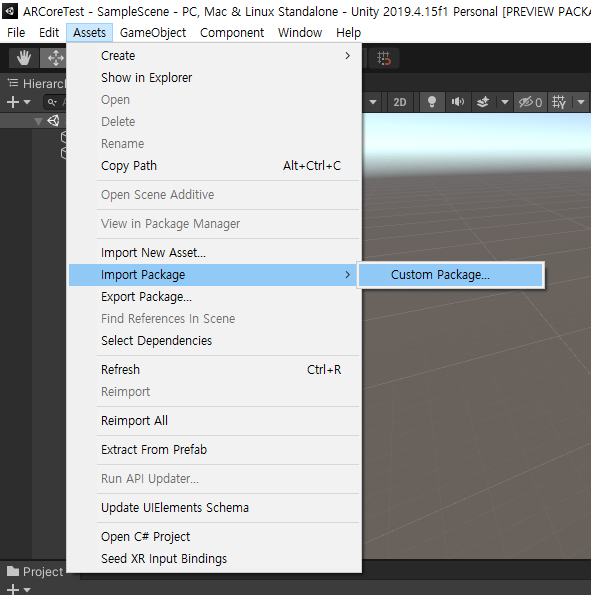The width and height of the screenshot is (591, 595).
Task: Select the Move tool
Action: [55, 58]
